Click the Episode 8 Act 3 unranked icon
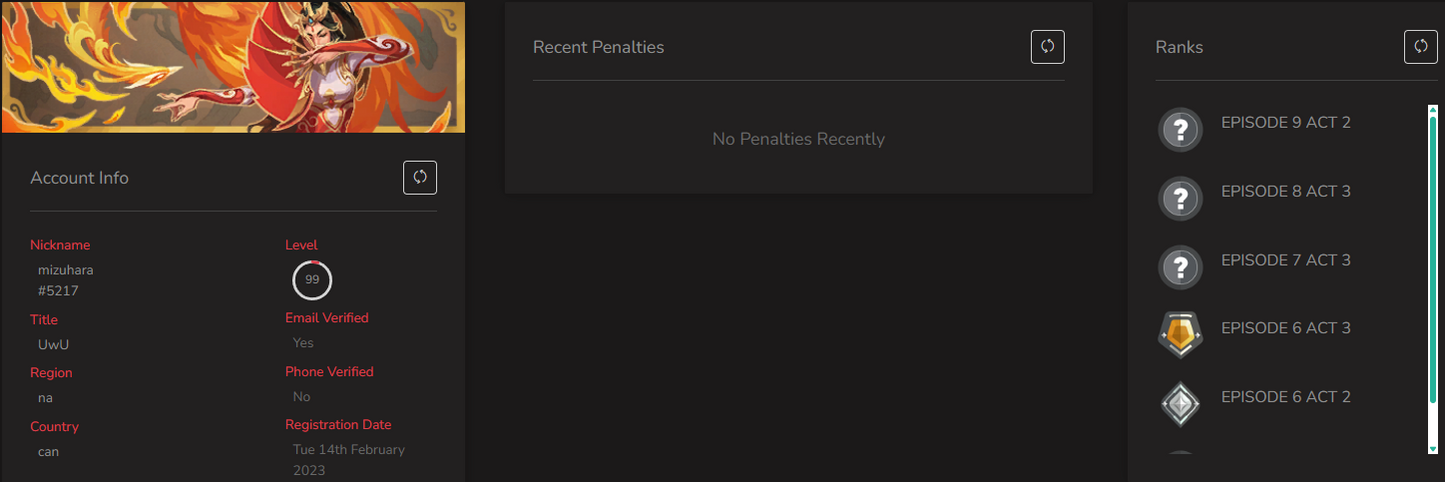The height and width of the screenshot is (482, 1445). coord(1180,198)
